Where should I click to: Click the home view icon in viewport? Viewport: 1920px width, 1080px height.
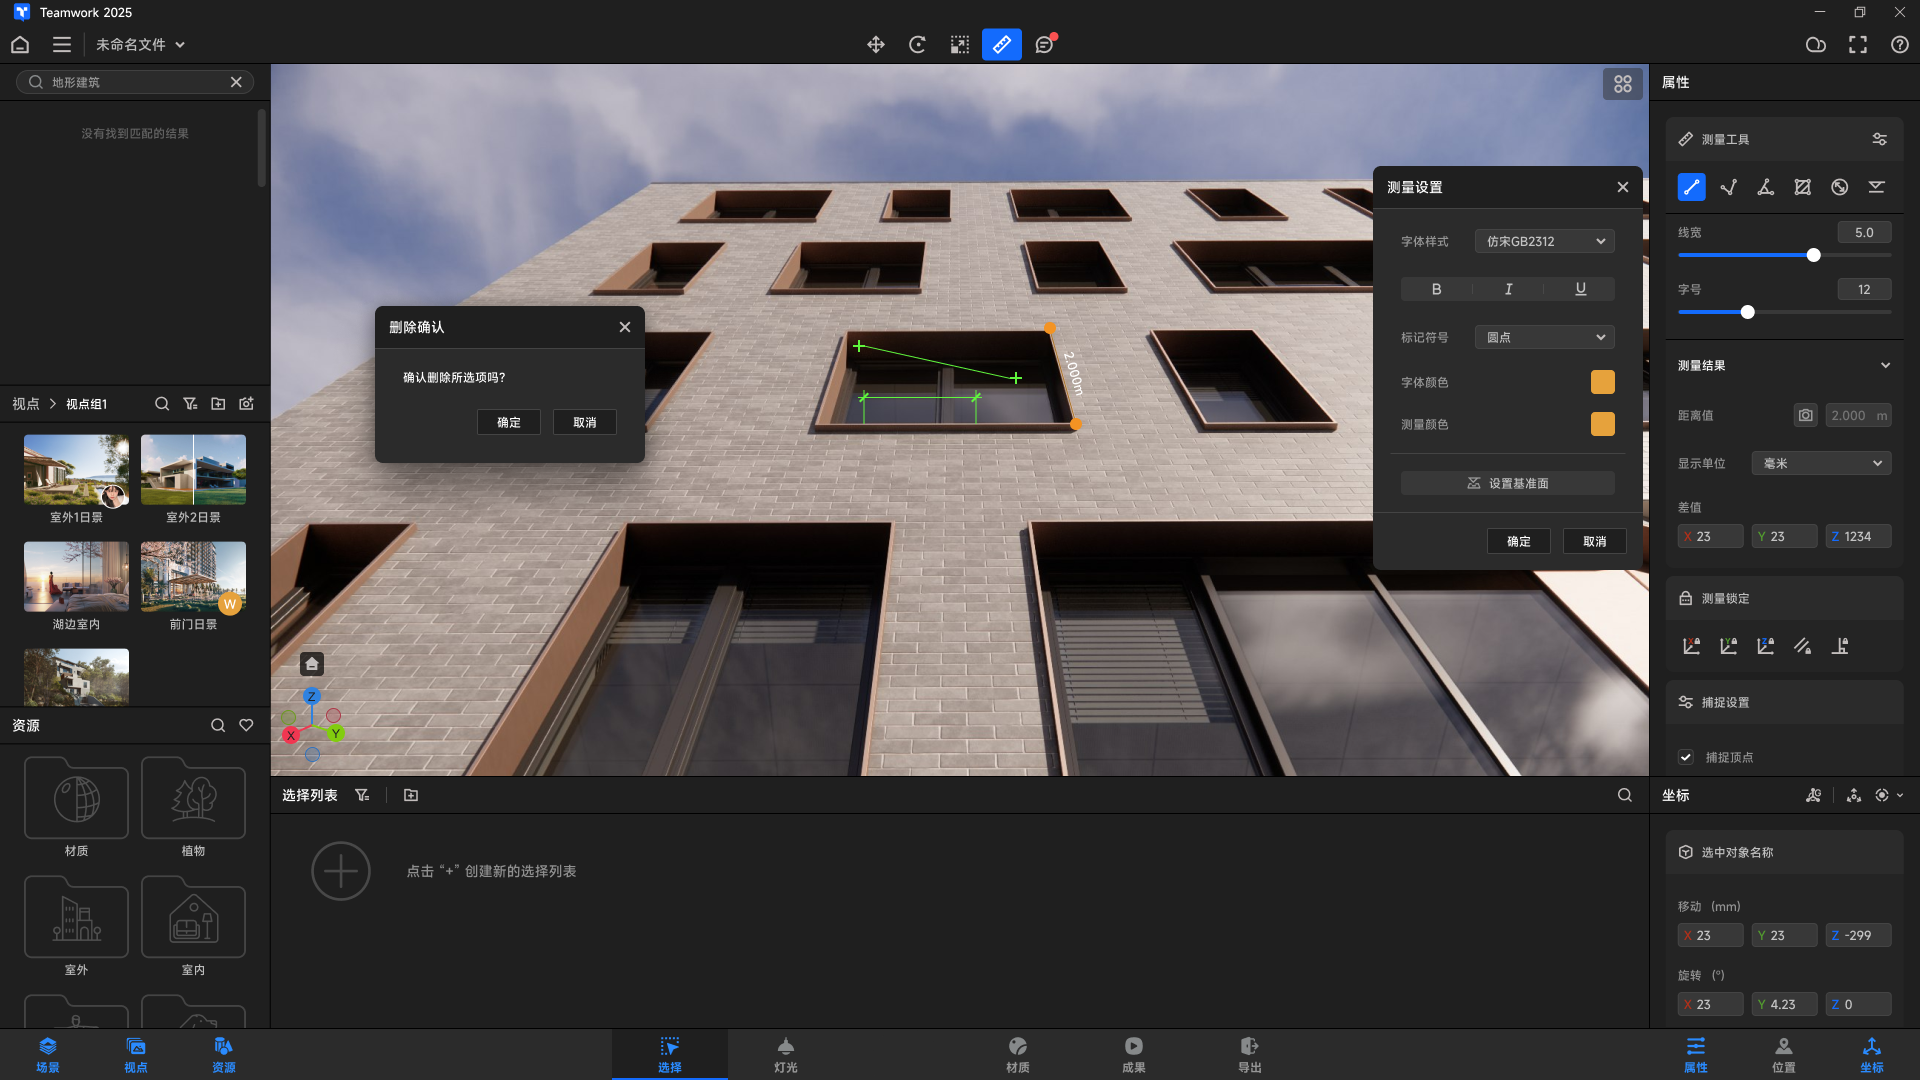click(x=312, y=664)
